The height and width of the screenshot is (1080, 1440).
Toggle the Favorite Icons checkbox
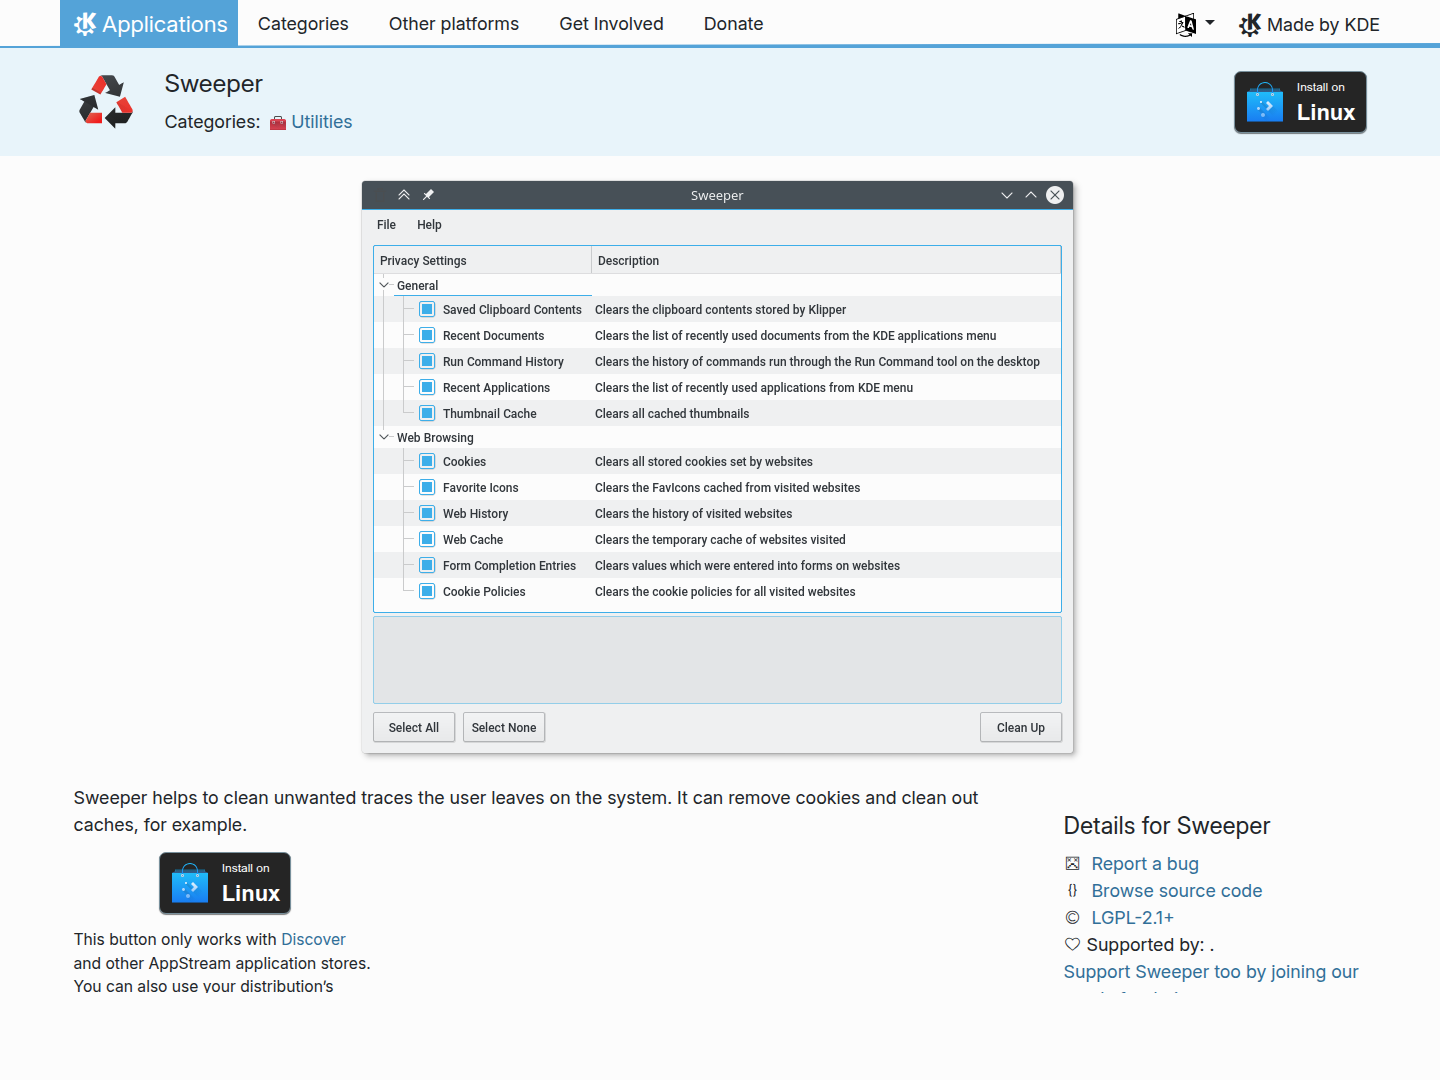427,487
